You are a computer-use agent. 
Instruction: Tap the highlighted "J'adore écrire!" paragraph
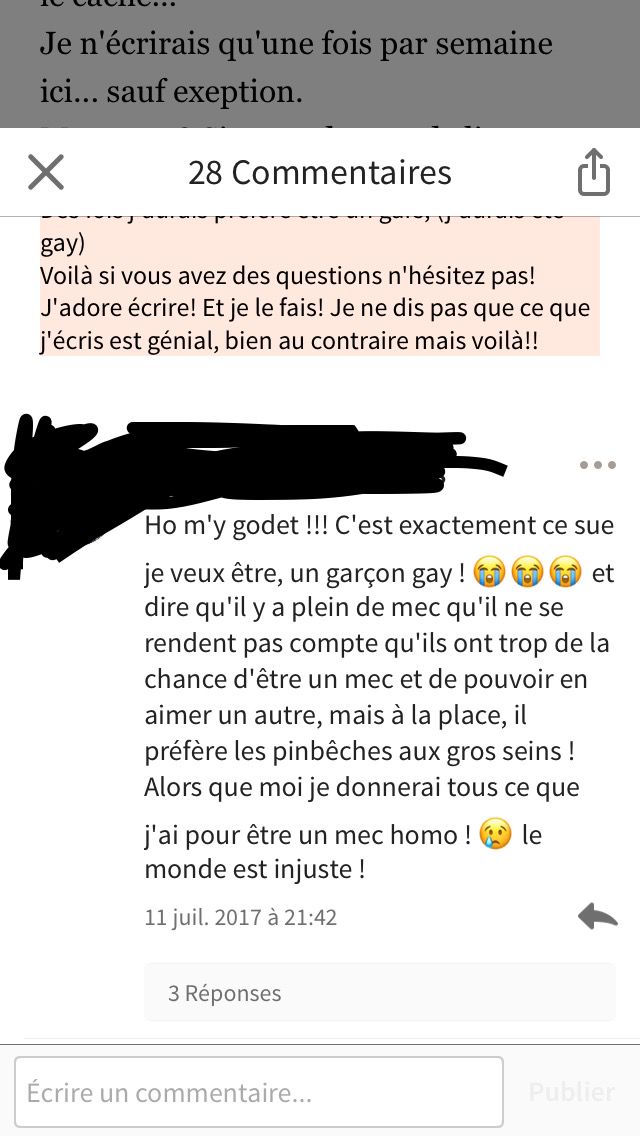(315, 325)
